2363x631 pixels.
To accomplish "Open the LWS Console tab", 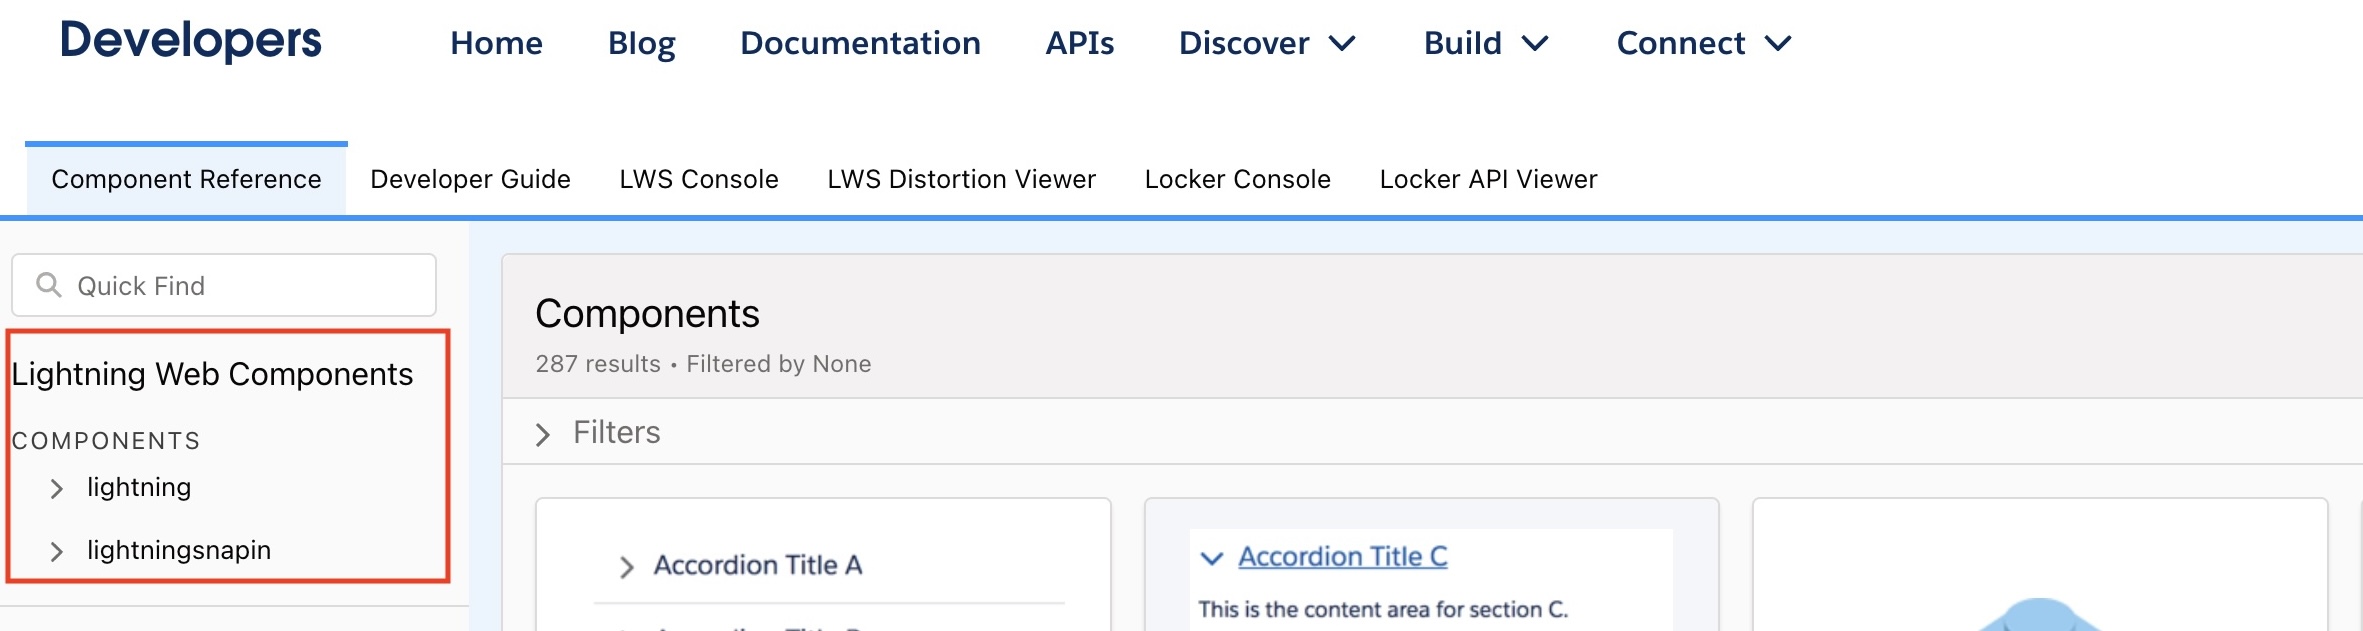I will [698, 179].
